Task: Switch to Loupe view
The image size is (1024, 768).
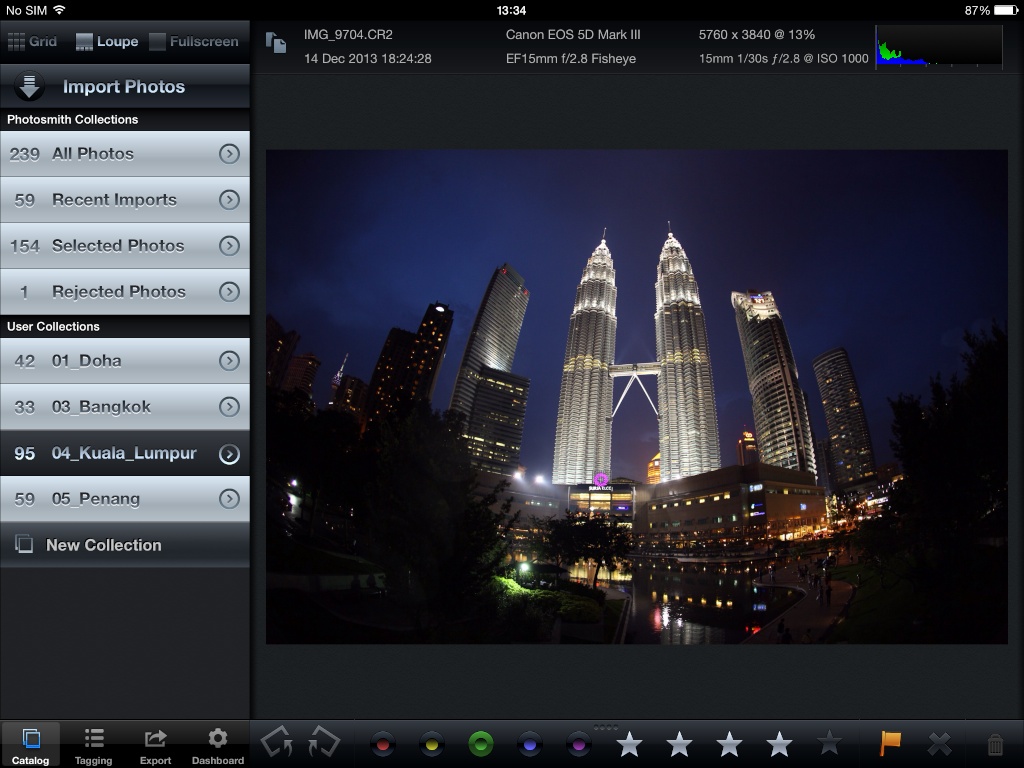Action: click(107, 42)
